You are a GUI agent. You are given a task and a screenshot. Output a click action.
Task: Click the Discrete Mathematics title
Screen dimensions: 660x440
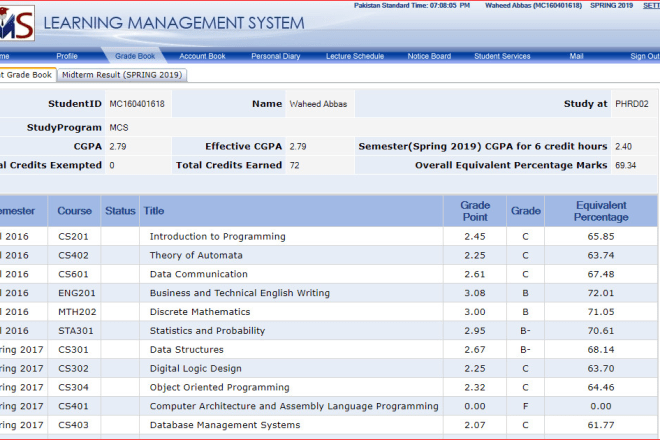[x=200, y=312]
